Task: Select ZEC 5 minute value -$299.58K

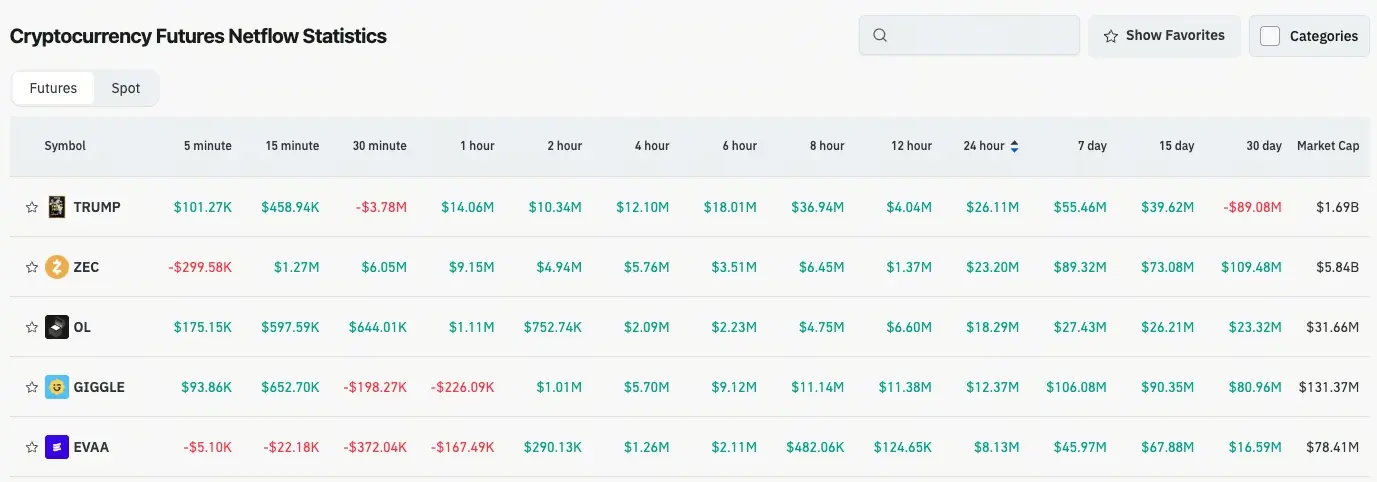Action: [199, 267]
